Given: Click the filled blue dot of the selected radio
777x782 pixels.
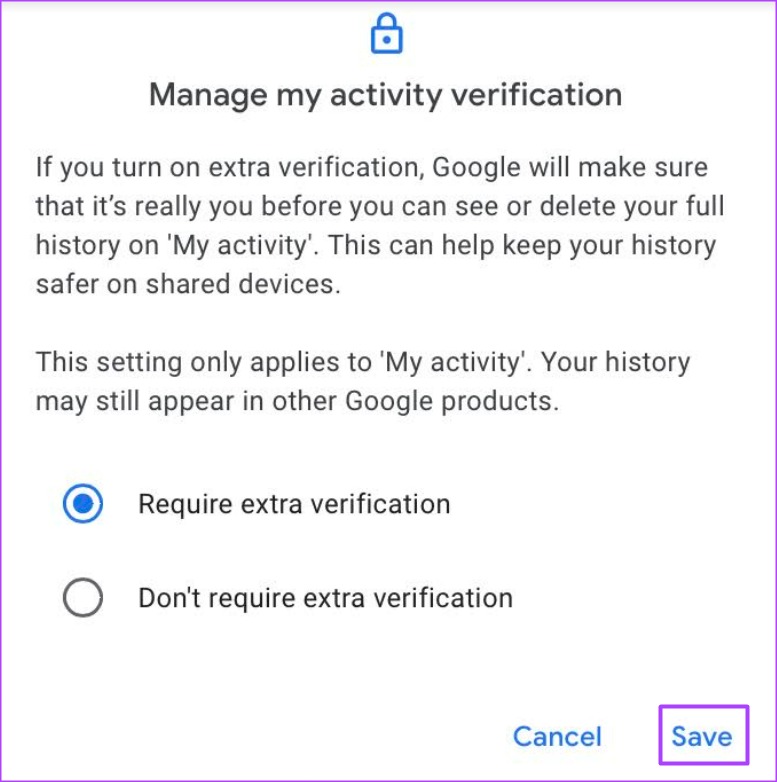Looking at the screenshot, I should coord(83,503).
